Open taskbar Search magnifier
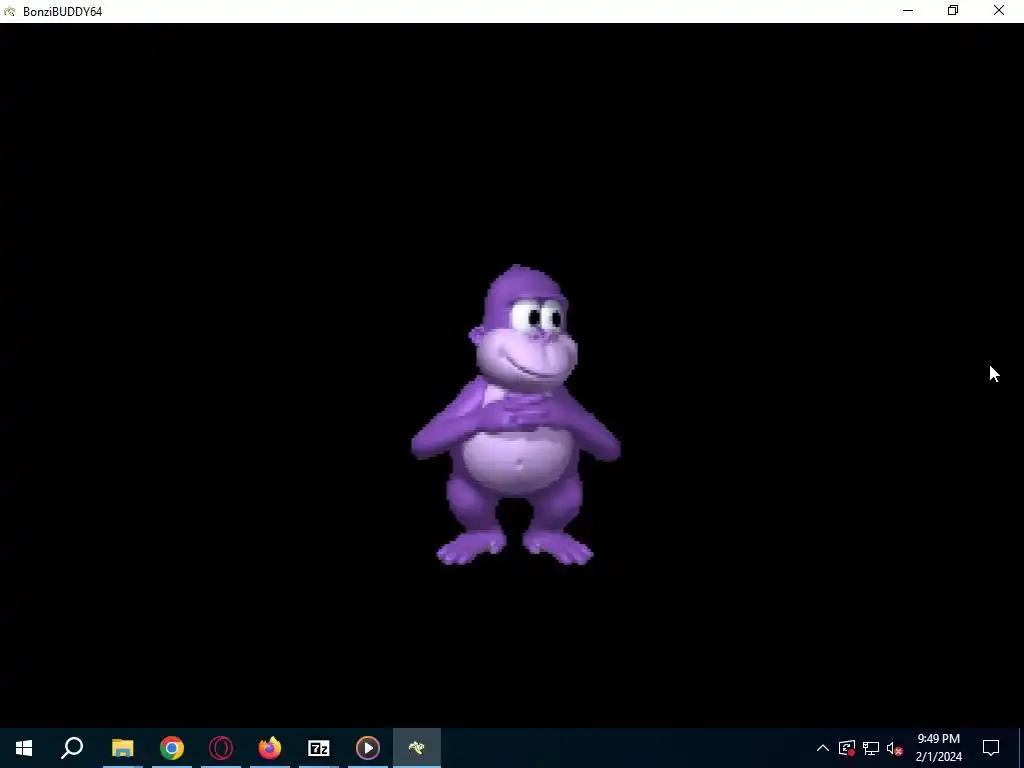This screenshot has width=1024, height=768. click(72, 748)
